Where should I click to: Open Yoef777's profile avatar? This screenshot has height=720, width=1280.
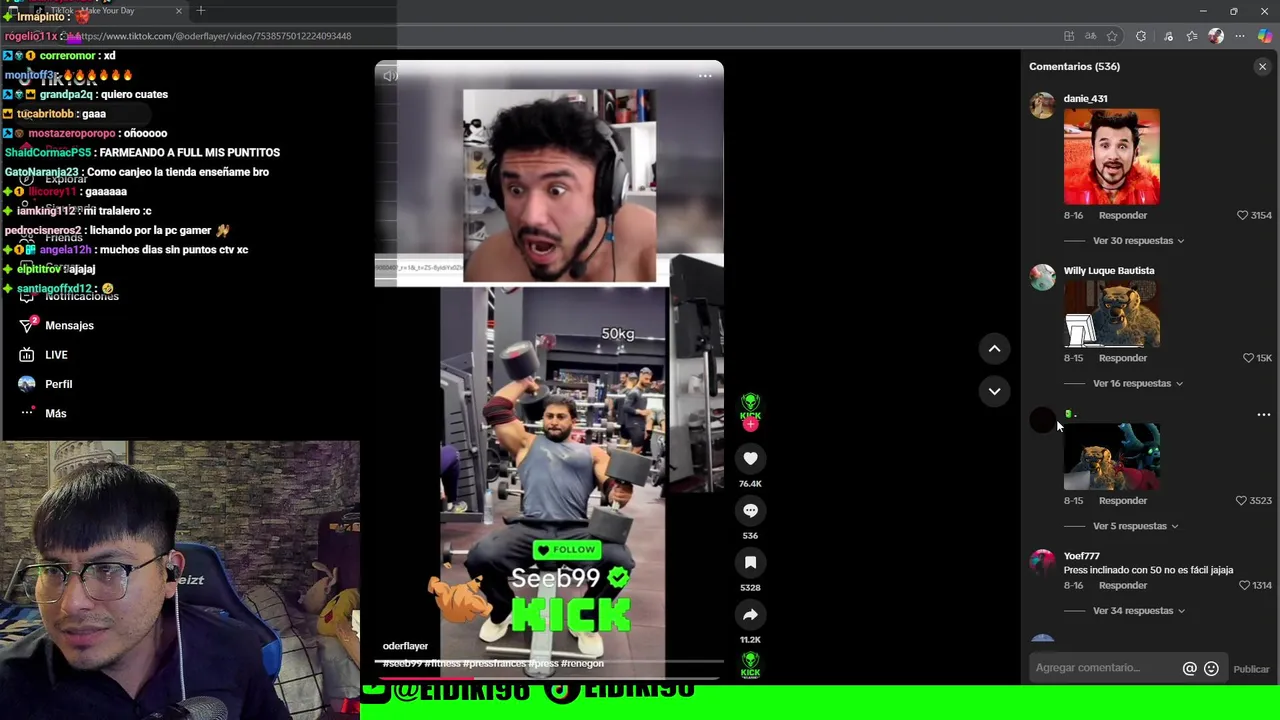[x=1042, y=562]
